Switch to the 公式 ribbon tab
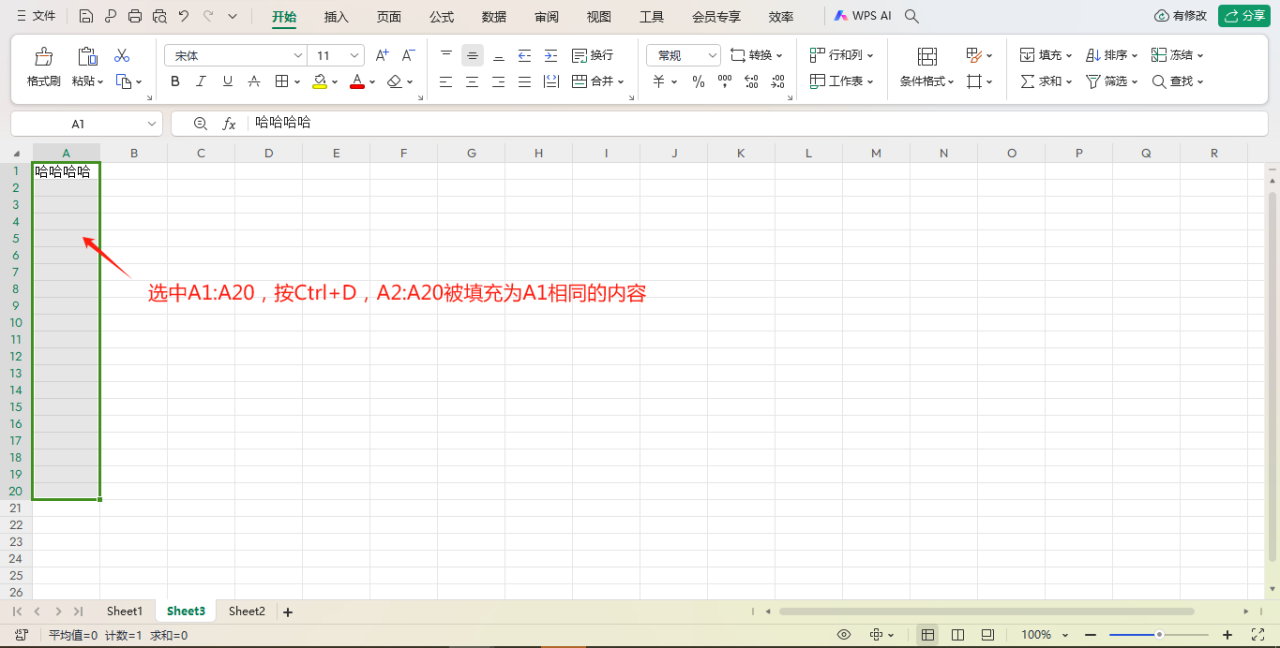This screenshot has width=1280, height=648. pos(441,17)
